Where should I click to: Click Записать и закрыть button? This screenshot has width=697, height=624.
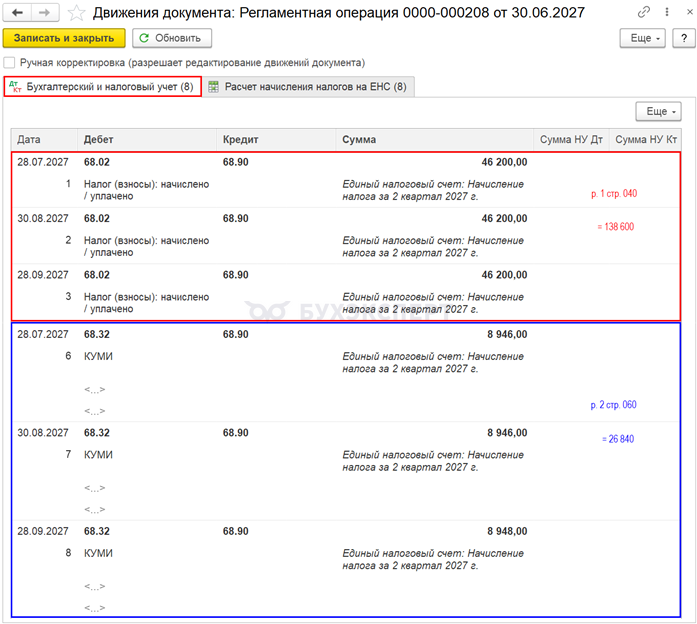point(64,38)
